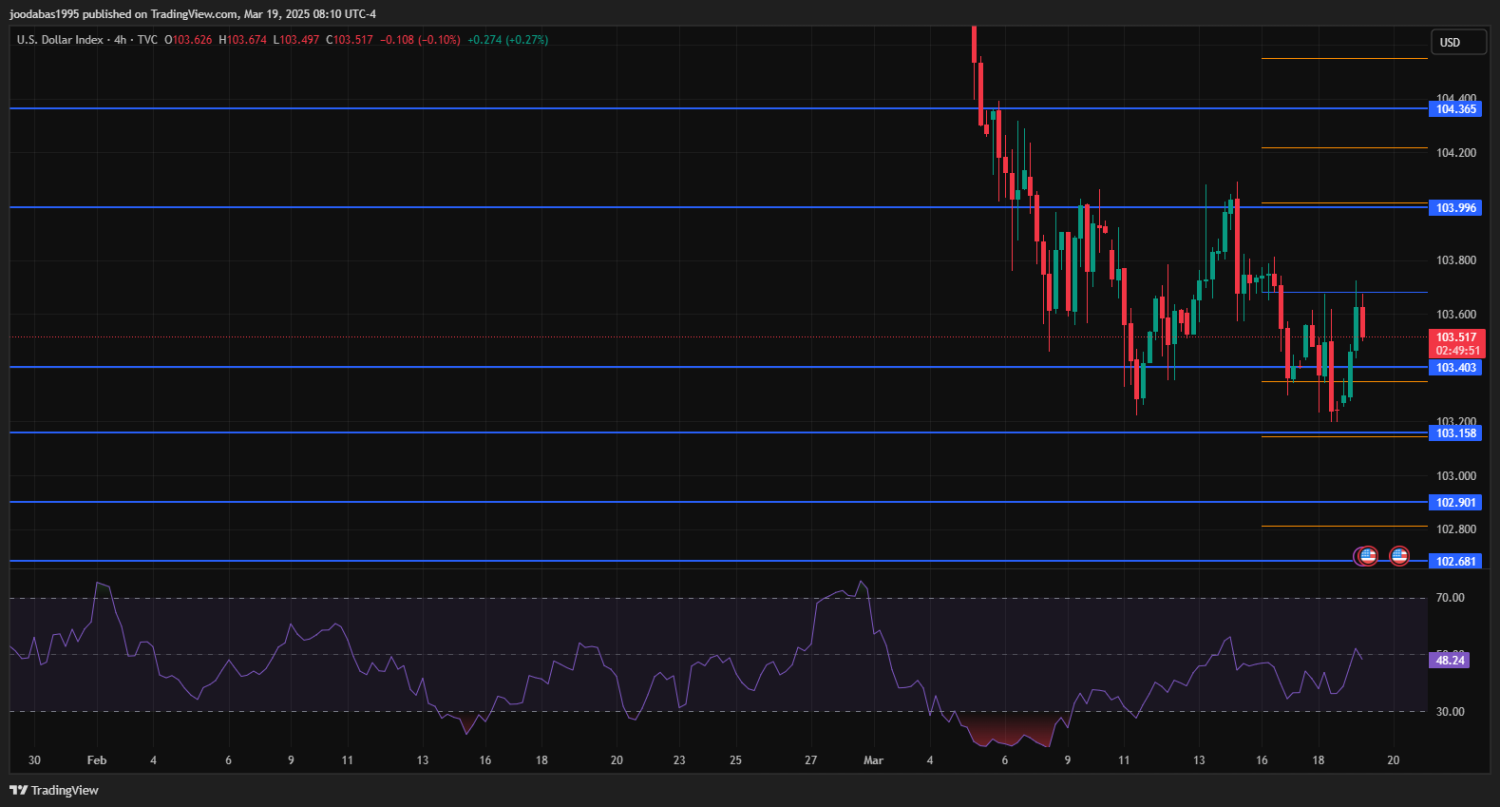Viewport: 1500px width, 807px height.
Task: Click the RSI 30.00 level label
Action: click(x=1450, y=712)
